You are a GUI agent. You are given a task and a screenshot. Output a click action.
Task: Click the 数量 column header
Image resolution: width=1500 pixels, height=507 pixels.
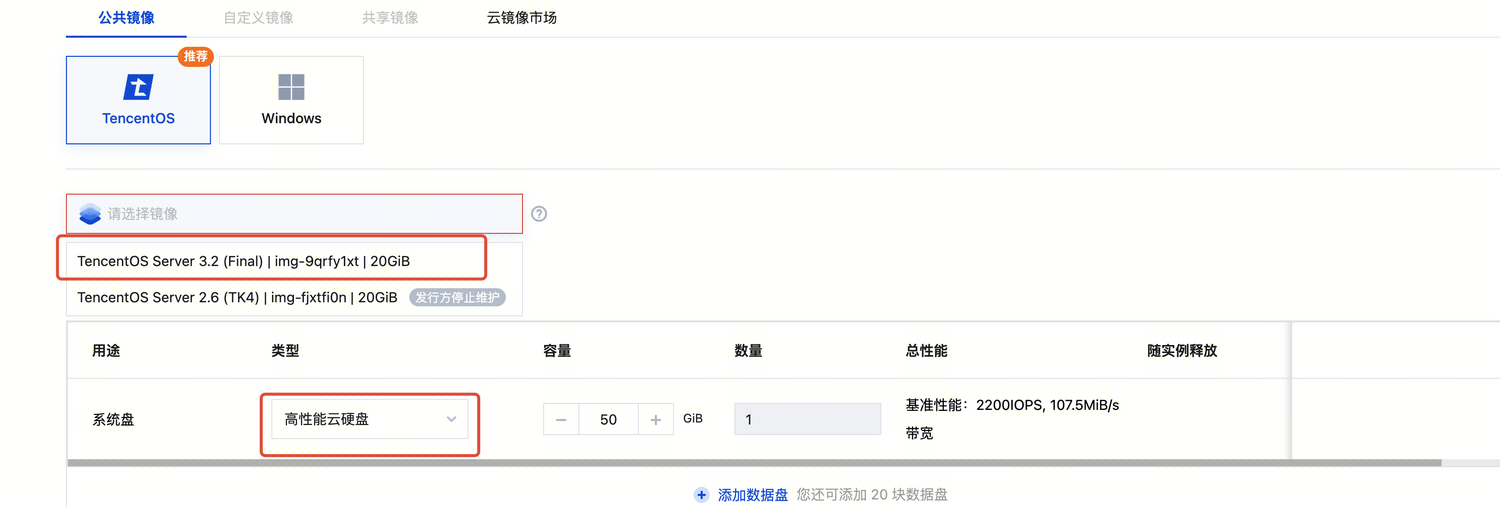[748, 351]
